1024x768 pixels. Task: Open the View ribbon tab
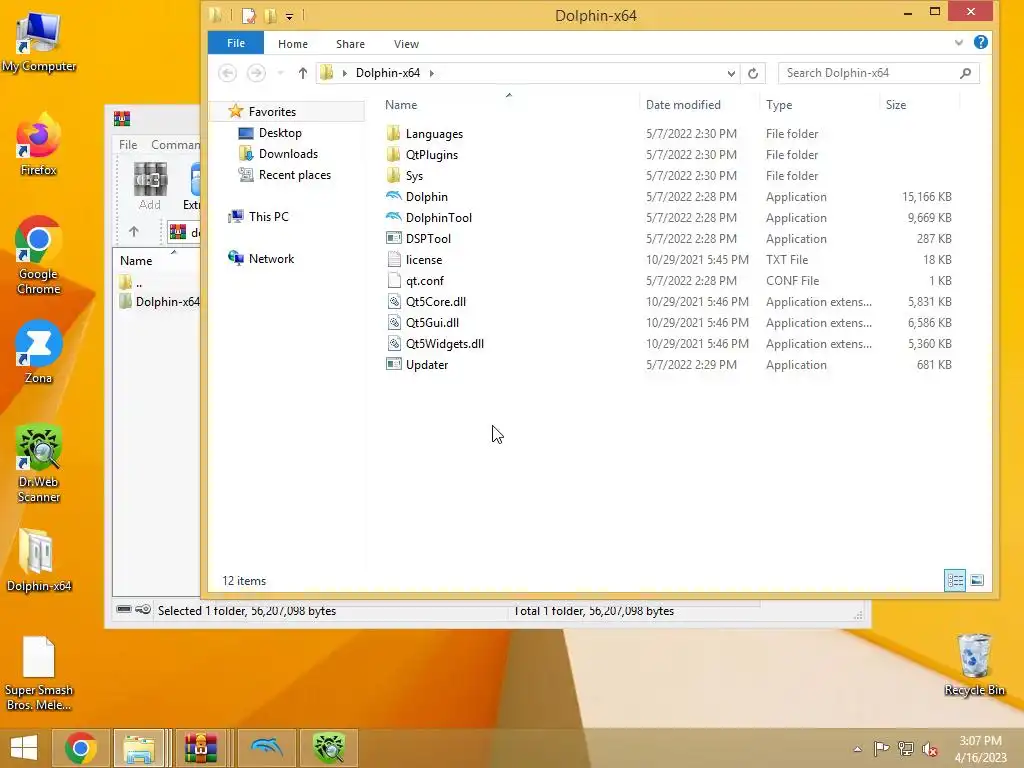406,44
